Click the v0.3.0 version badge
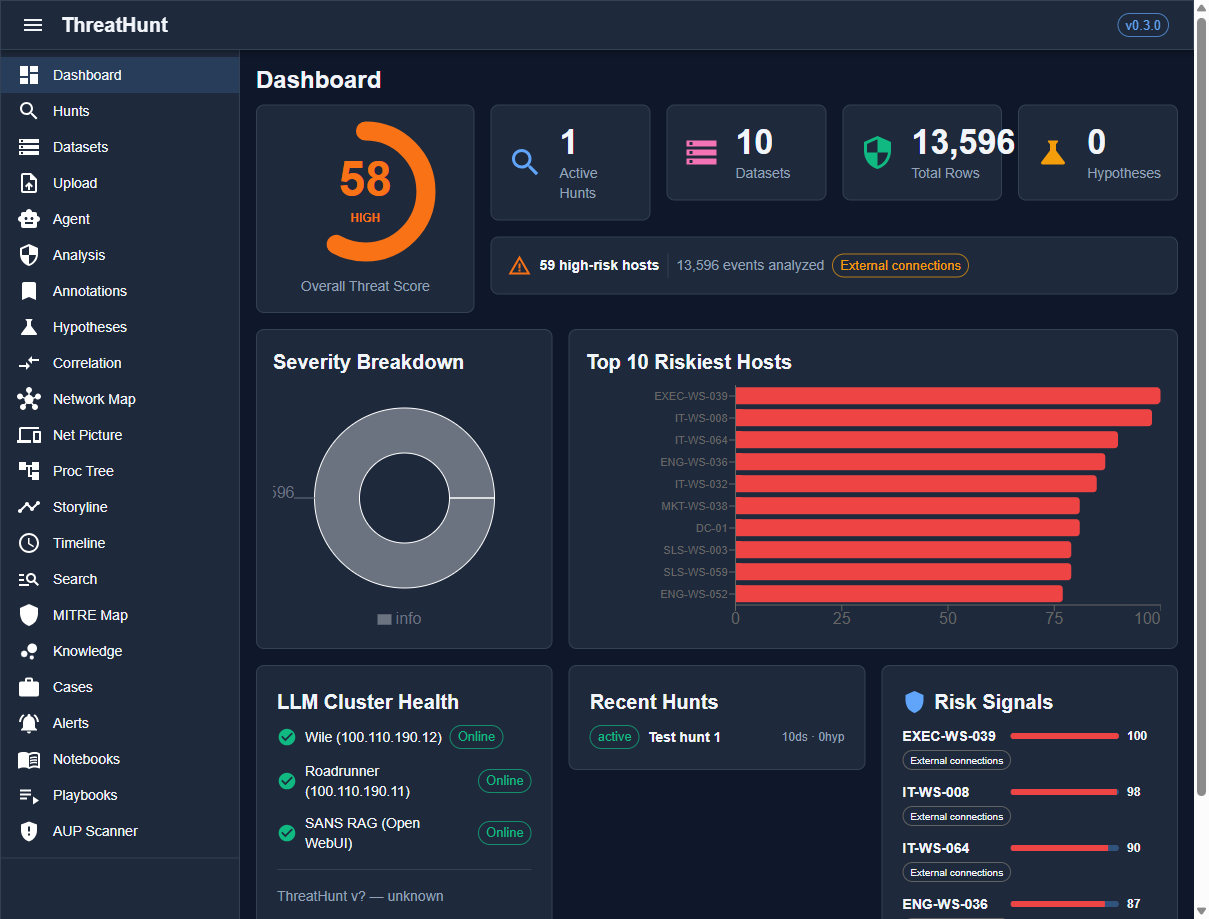The width and height of the screenshot is (1209, 919). click(1142, 25)
